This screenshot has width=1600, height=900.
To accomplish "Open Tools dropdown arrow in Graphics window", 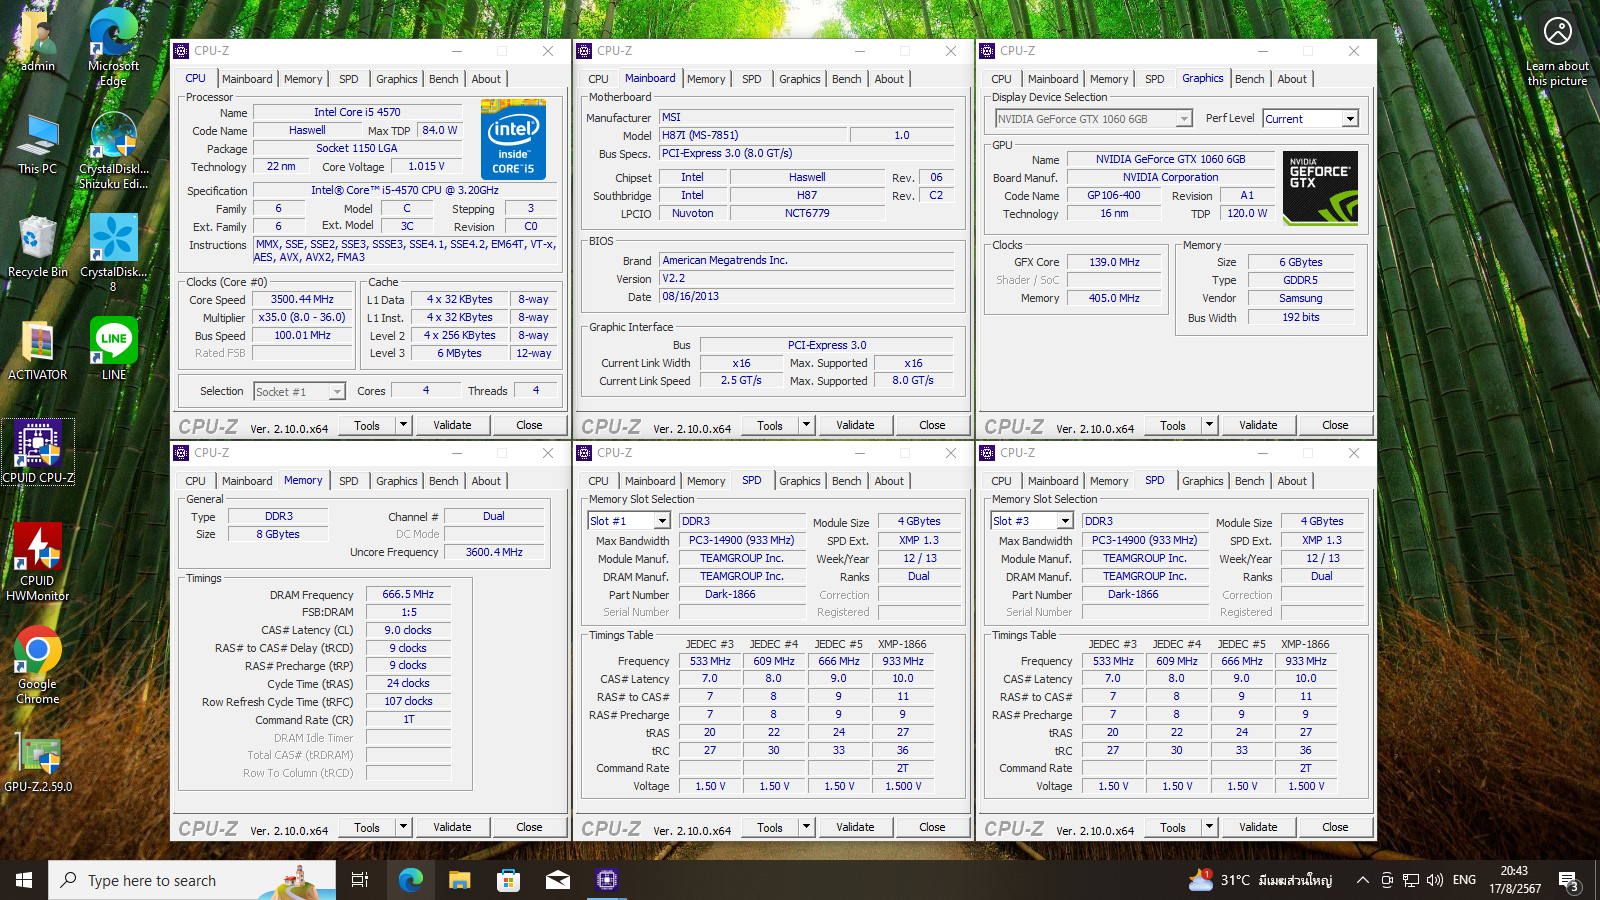I will click(x=1209, y=425).
